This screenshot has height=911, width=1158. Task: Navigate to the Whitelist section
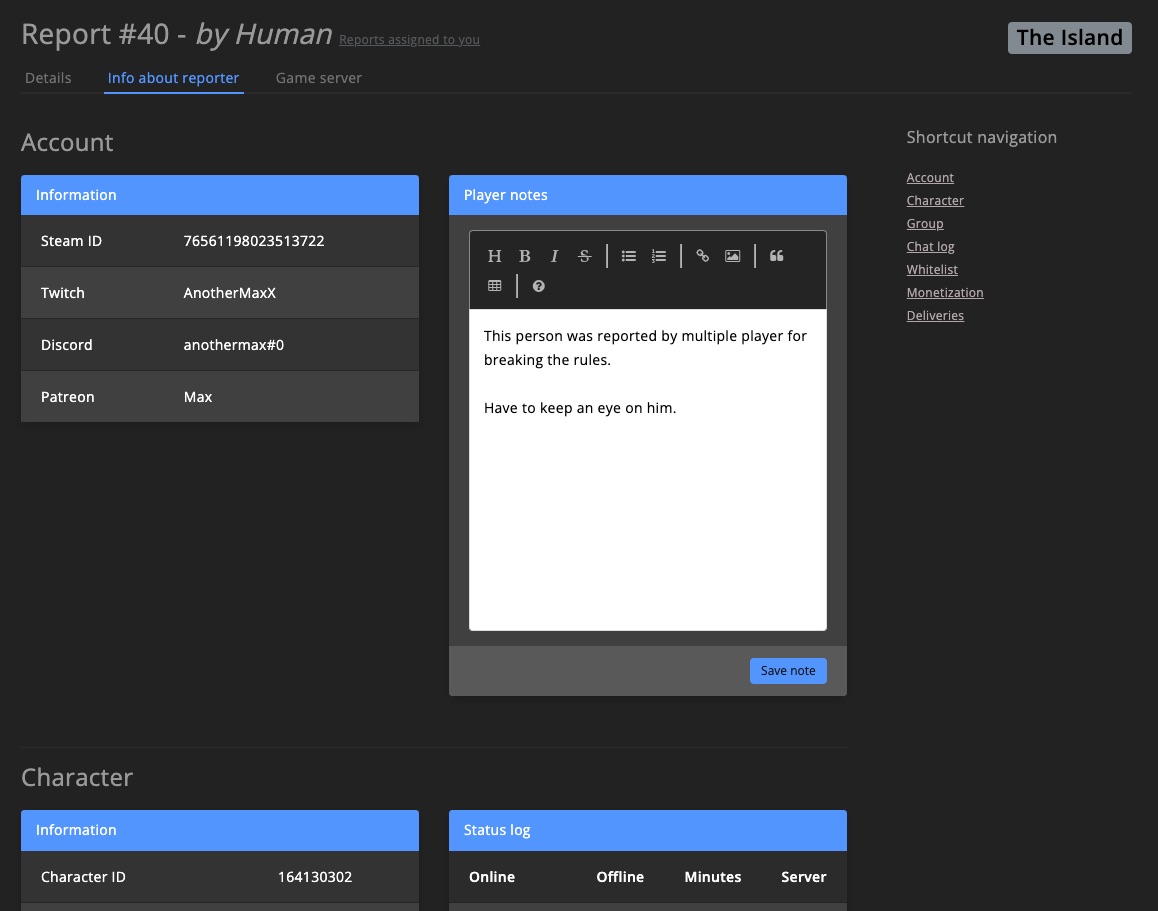point(931,269)
